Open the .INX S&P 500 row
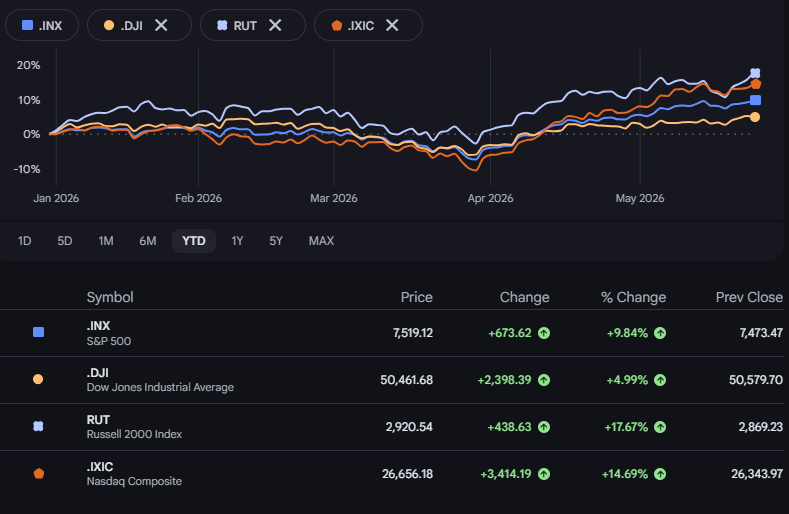 pos(392,333)
